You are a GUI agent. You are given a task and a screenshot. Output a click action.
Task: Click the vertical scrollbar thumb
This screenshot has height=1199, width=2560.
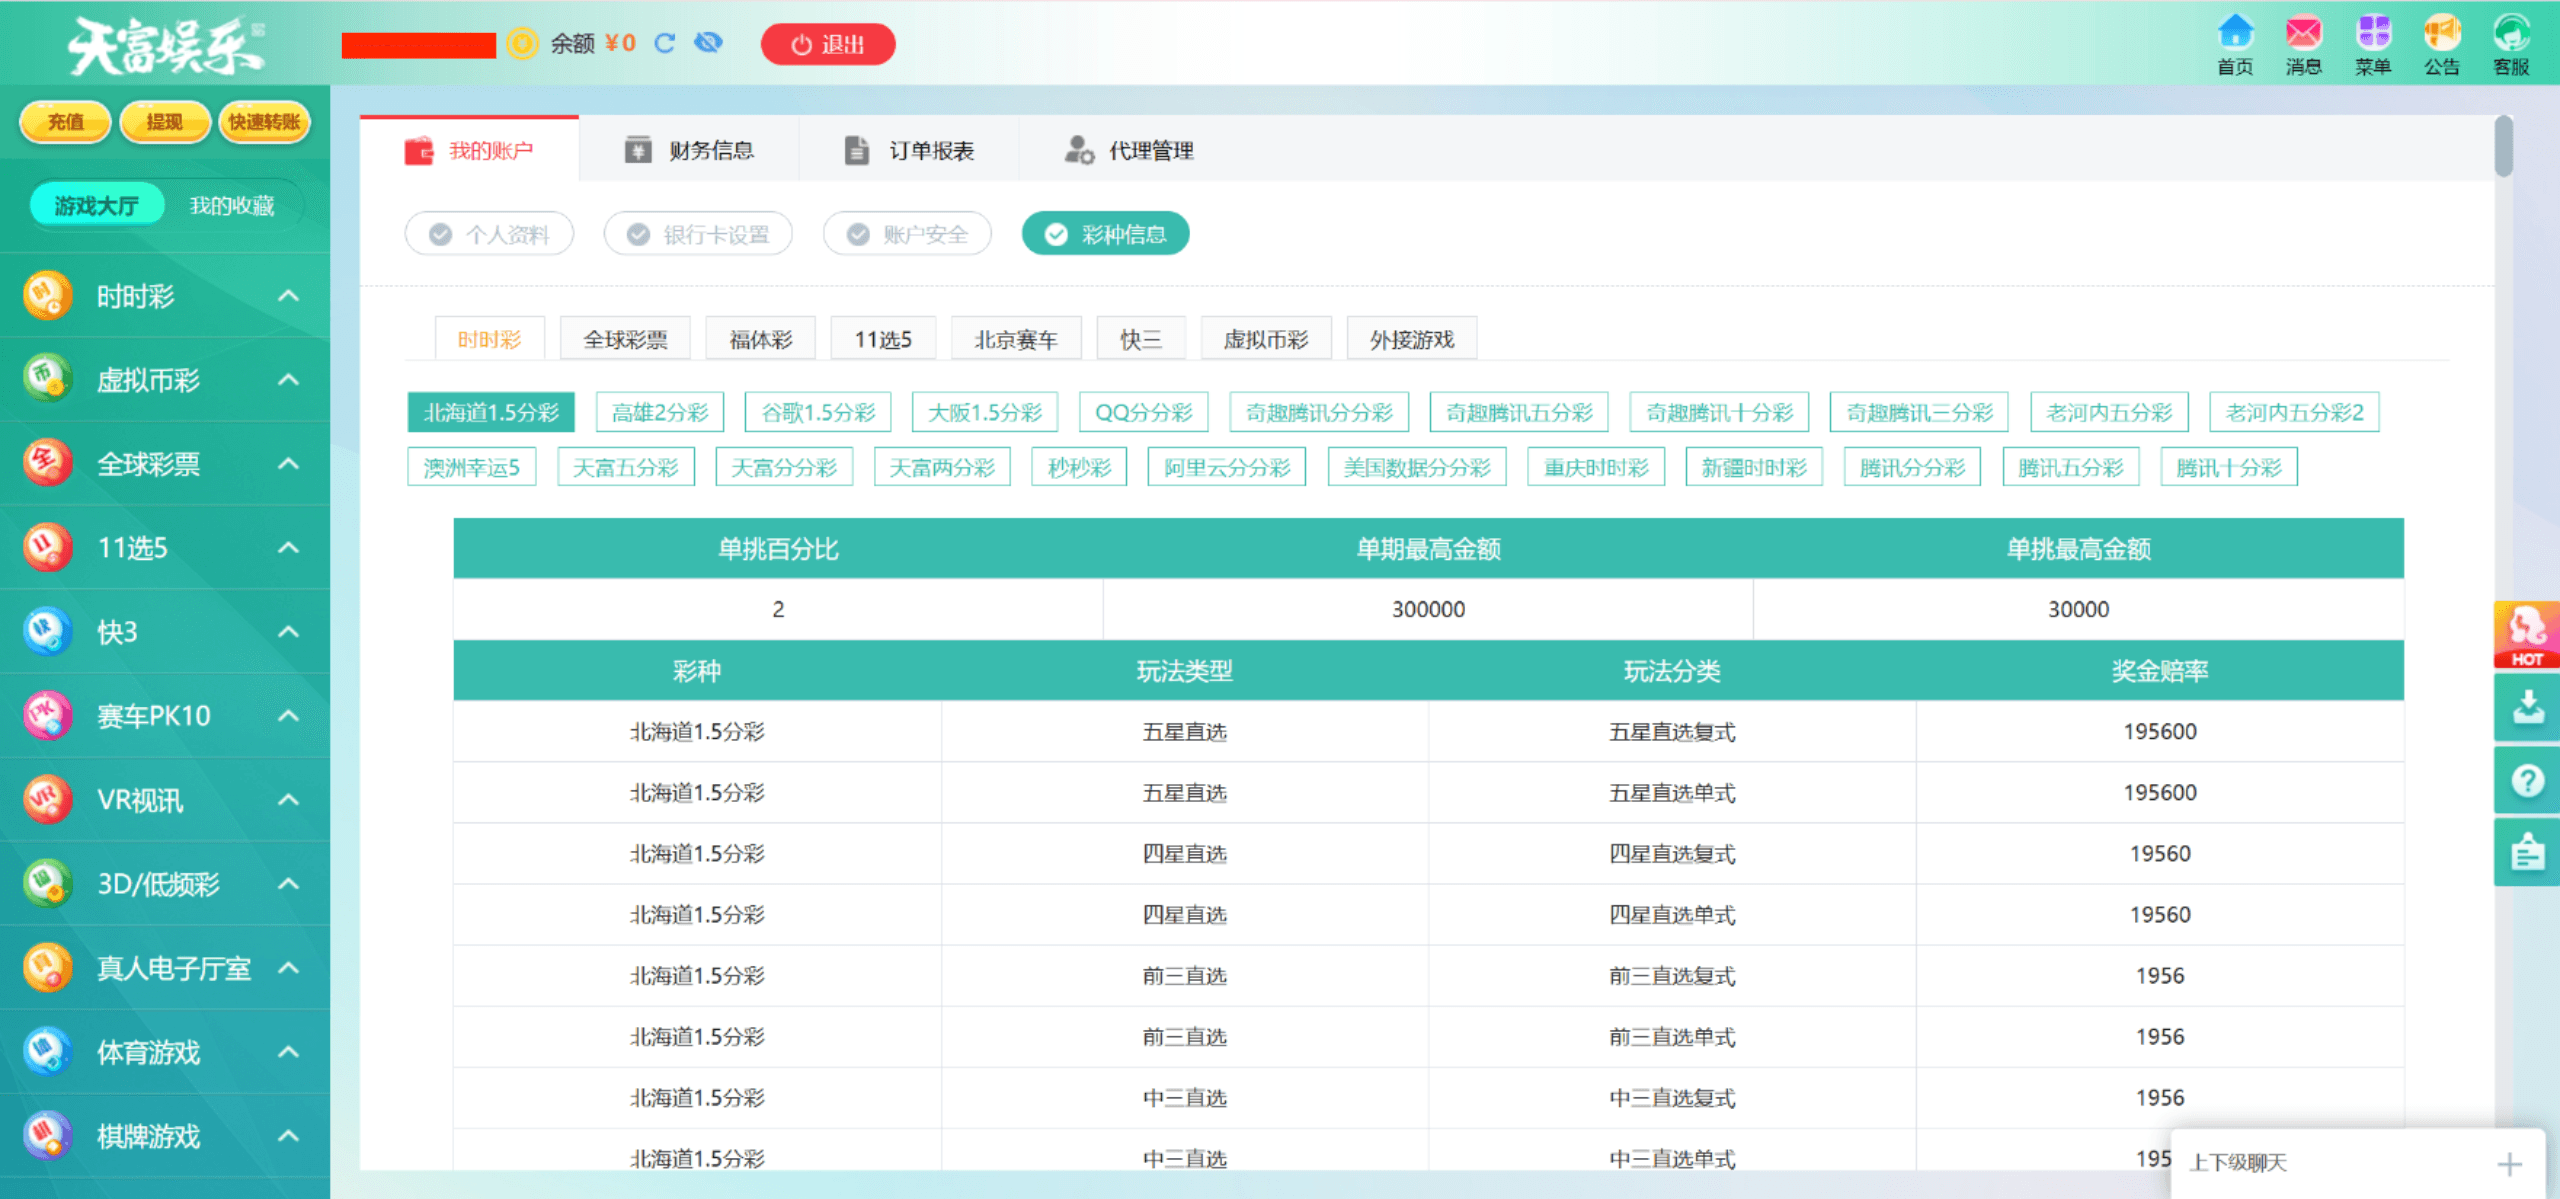tap(2503, 147)
